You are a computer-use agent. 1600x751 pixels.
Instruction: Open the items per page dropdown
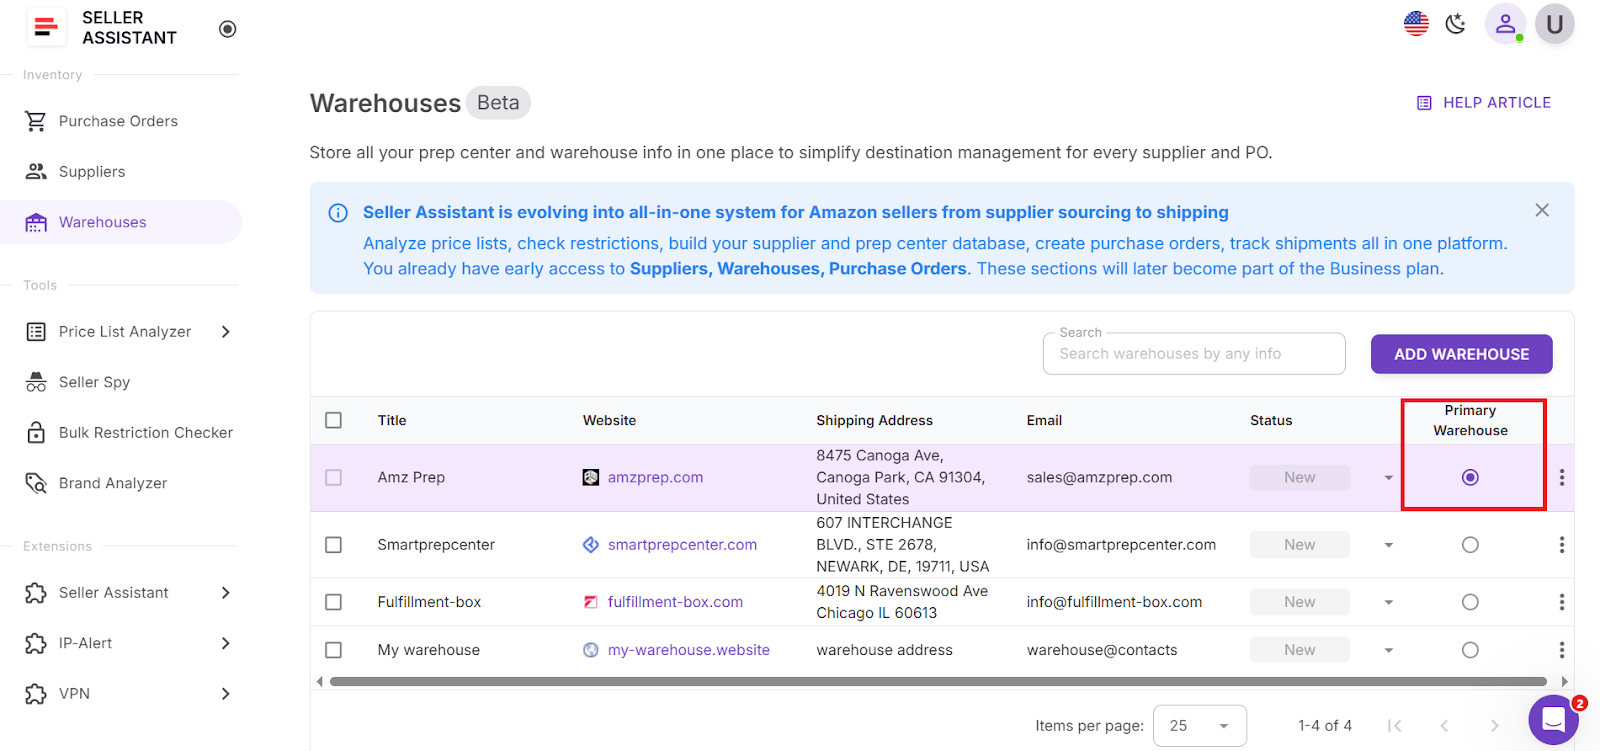coord(1199,726)
